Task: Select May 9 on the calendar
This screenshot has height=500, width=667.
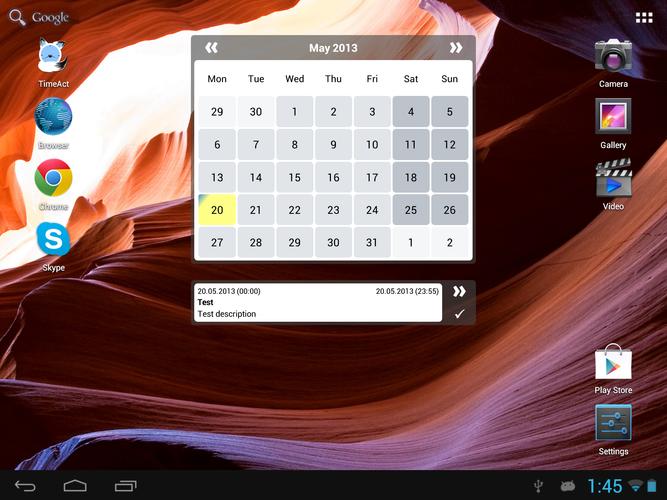Action: 333,144
